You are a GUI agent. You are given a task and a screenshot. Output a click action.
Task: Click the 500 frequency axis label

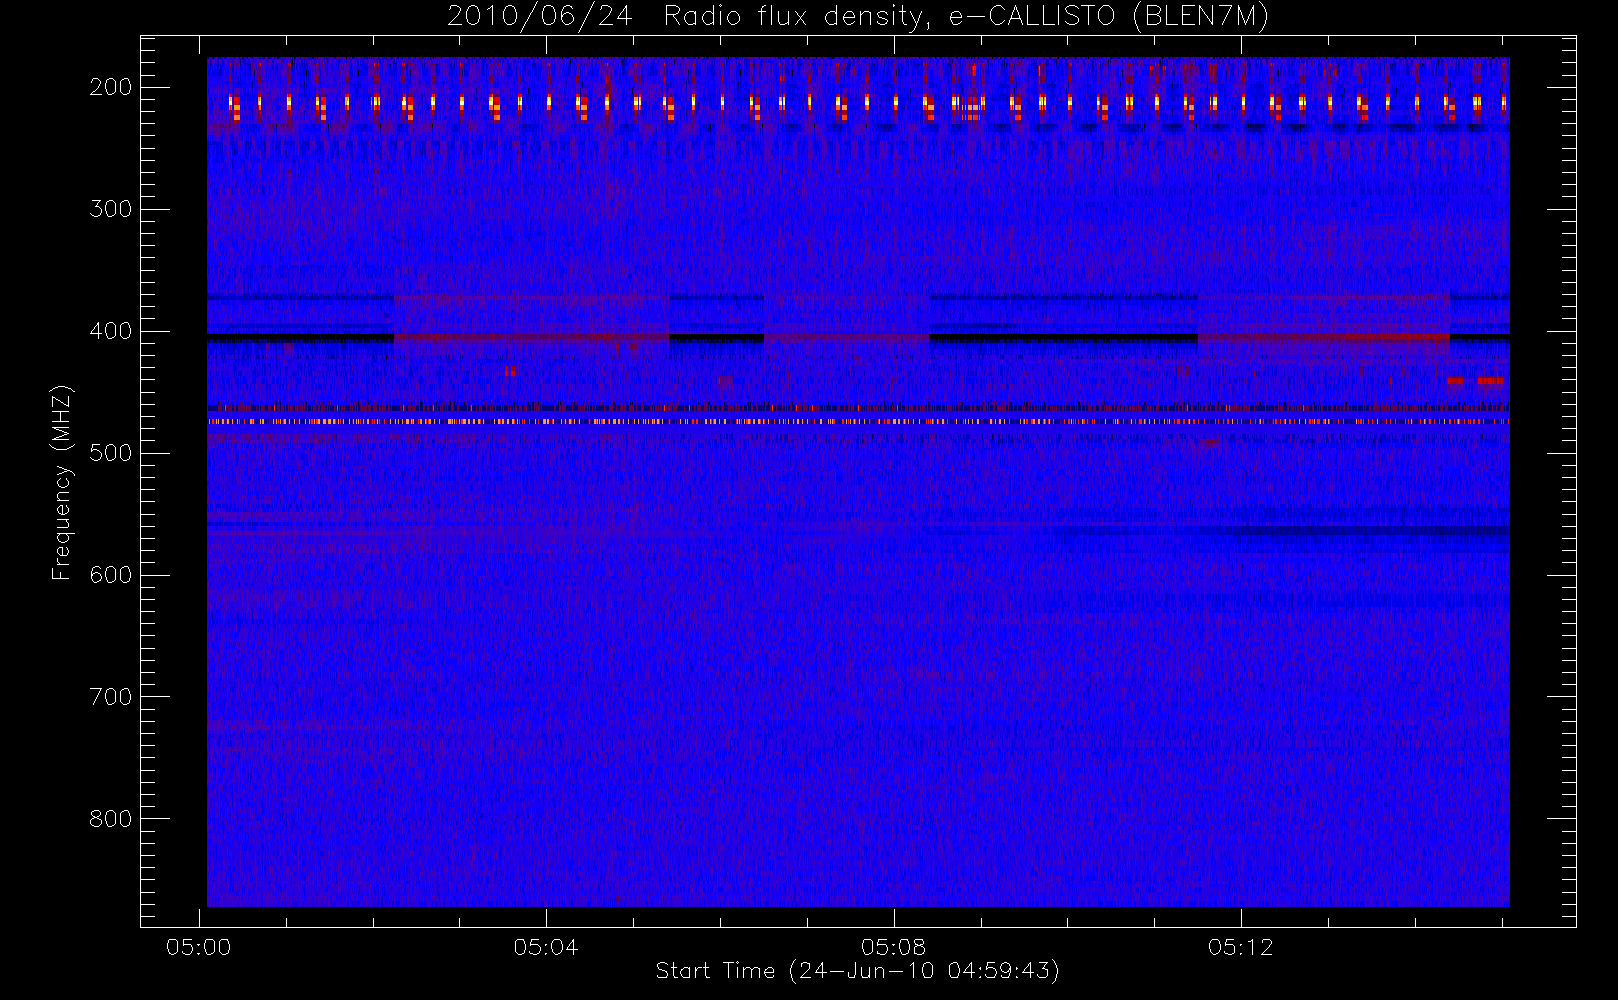[111, 453]
